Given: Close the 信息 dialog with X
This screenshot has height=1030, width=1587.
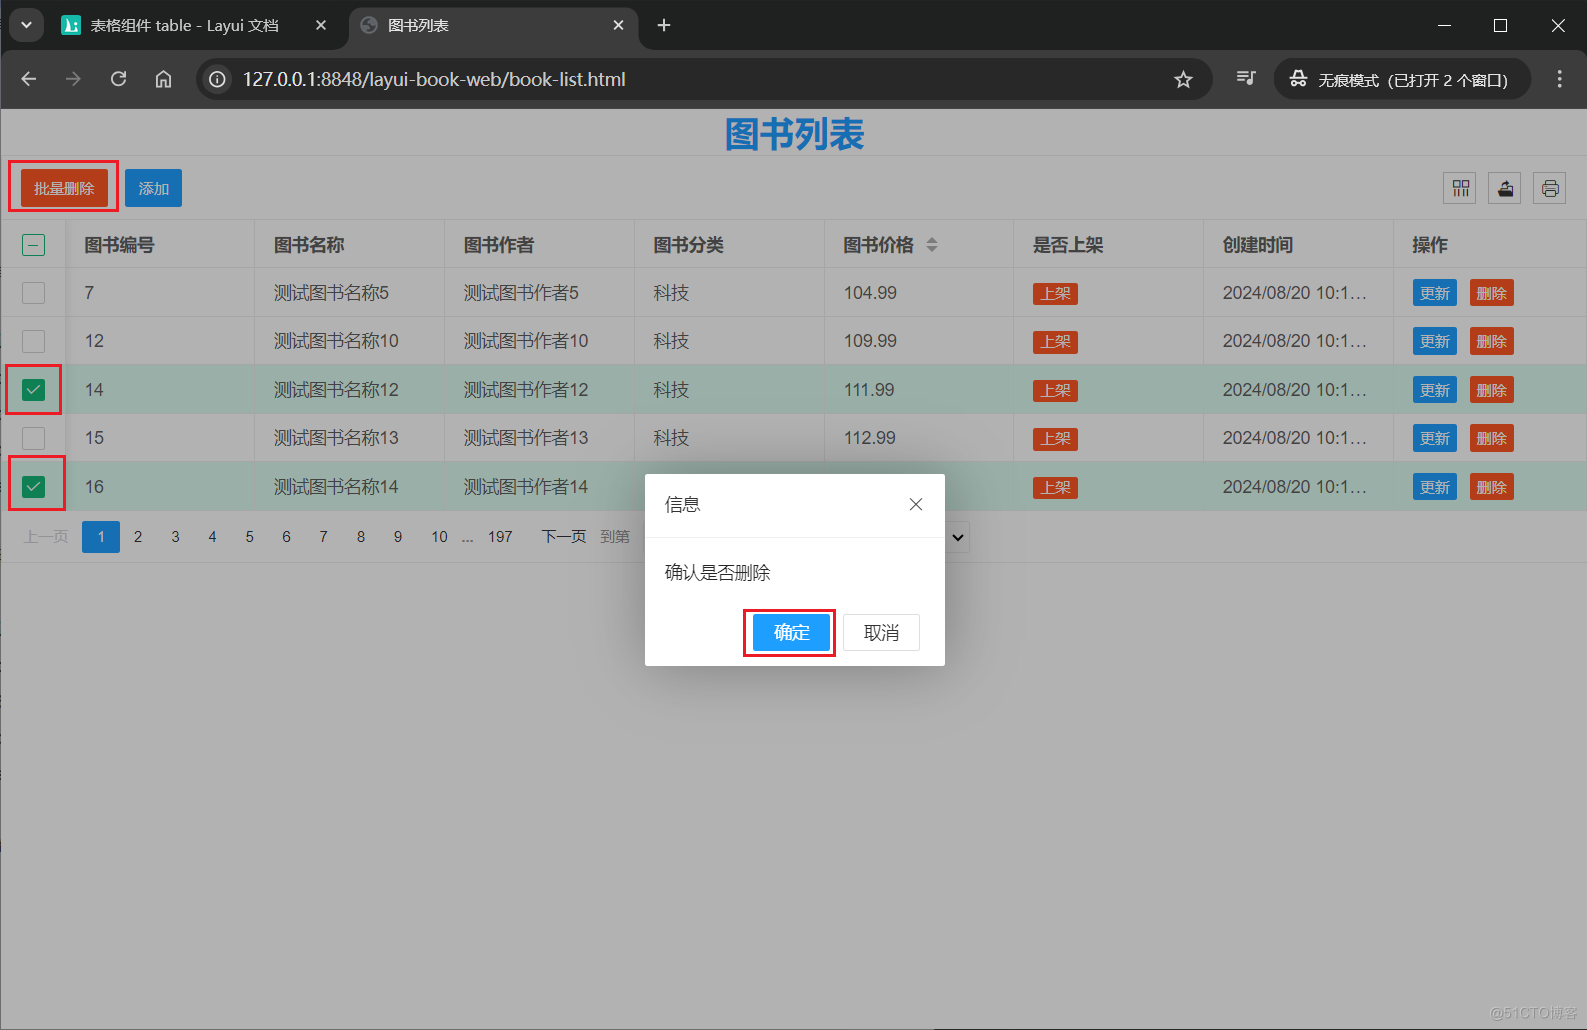Looking at the screenshot, I should 915,505.
